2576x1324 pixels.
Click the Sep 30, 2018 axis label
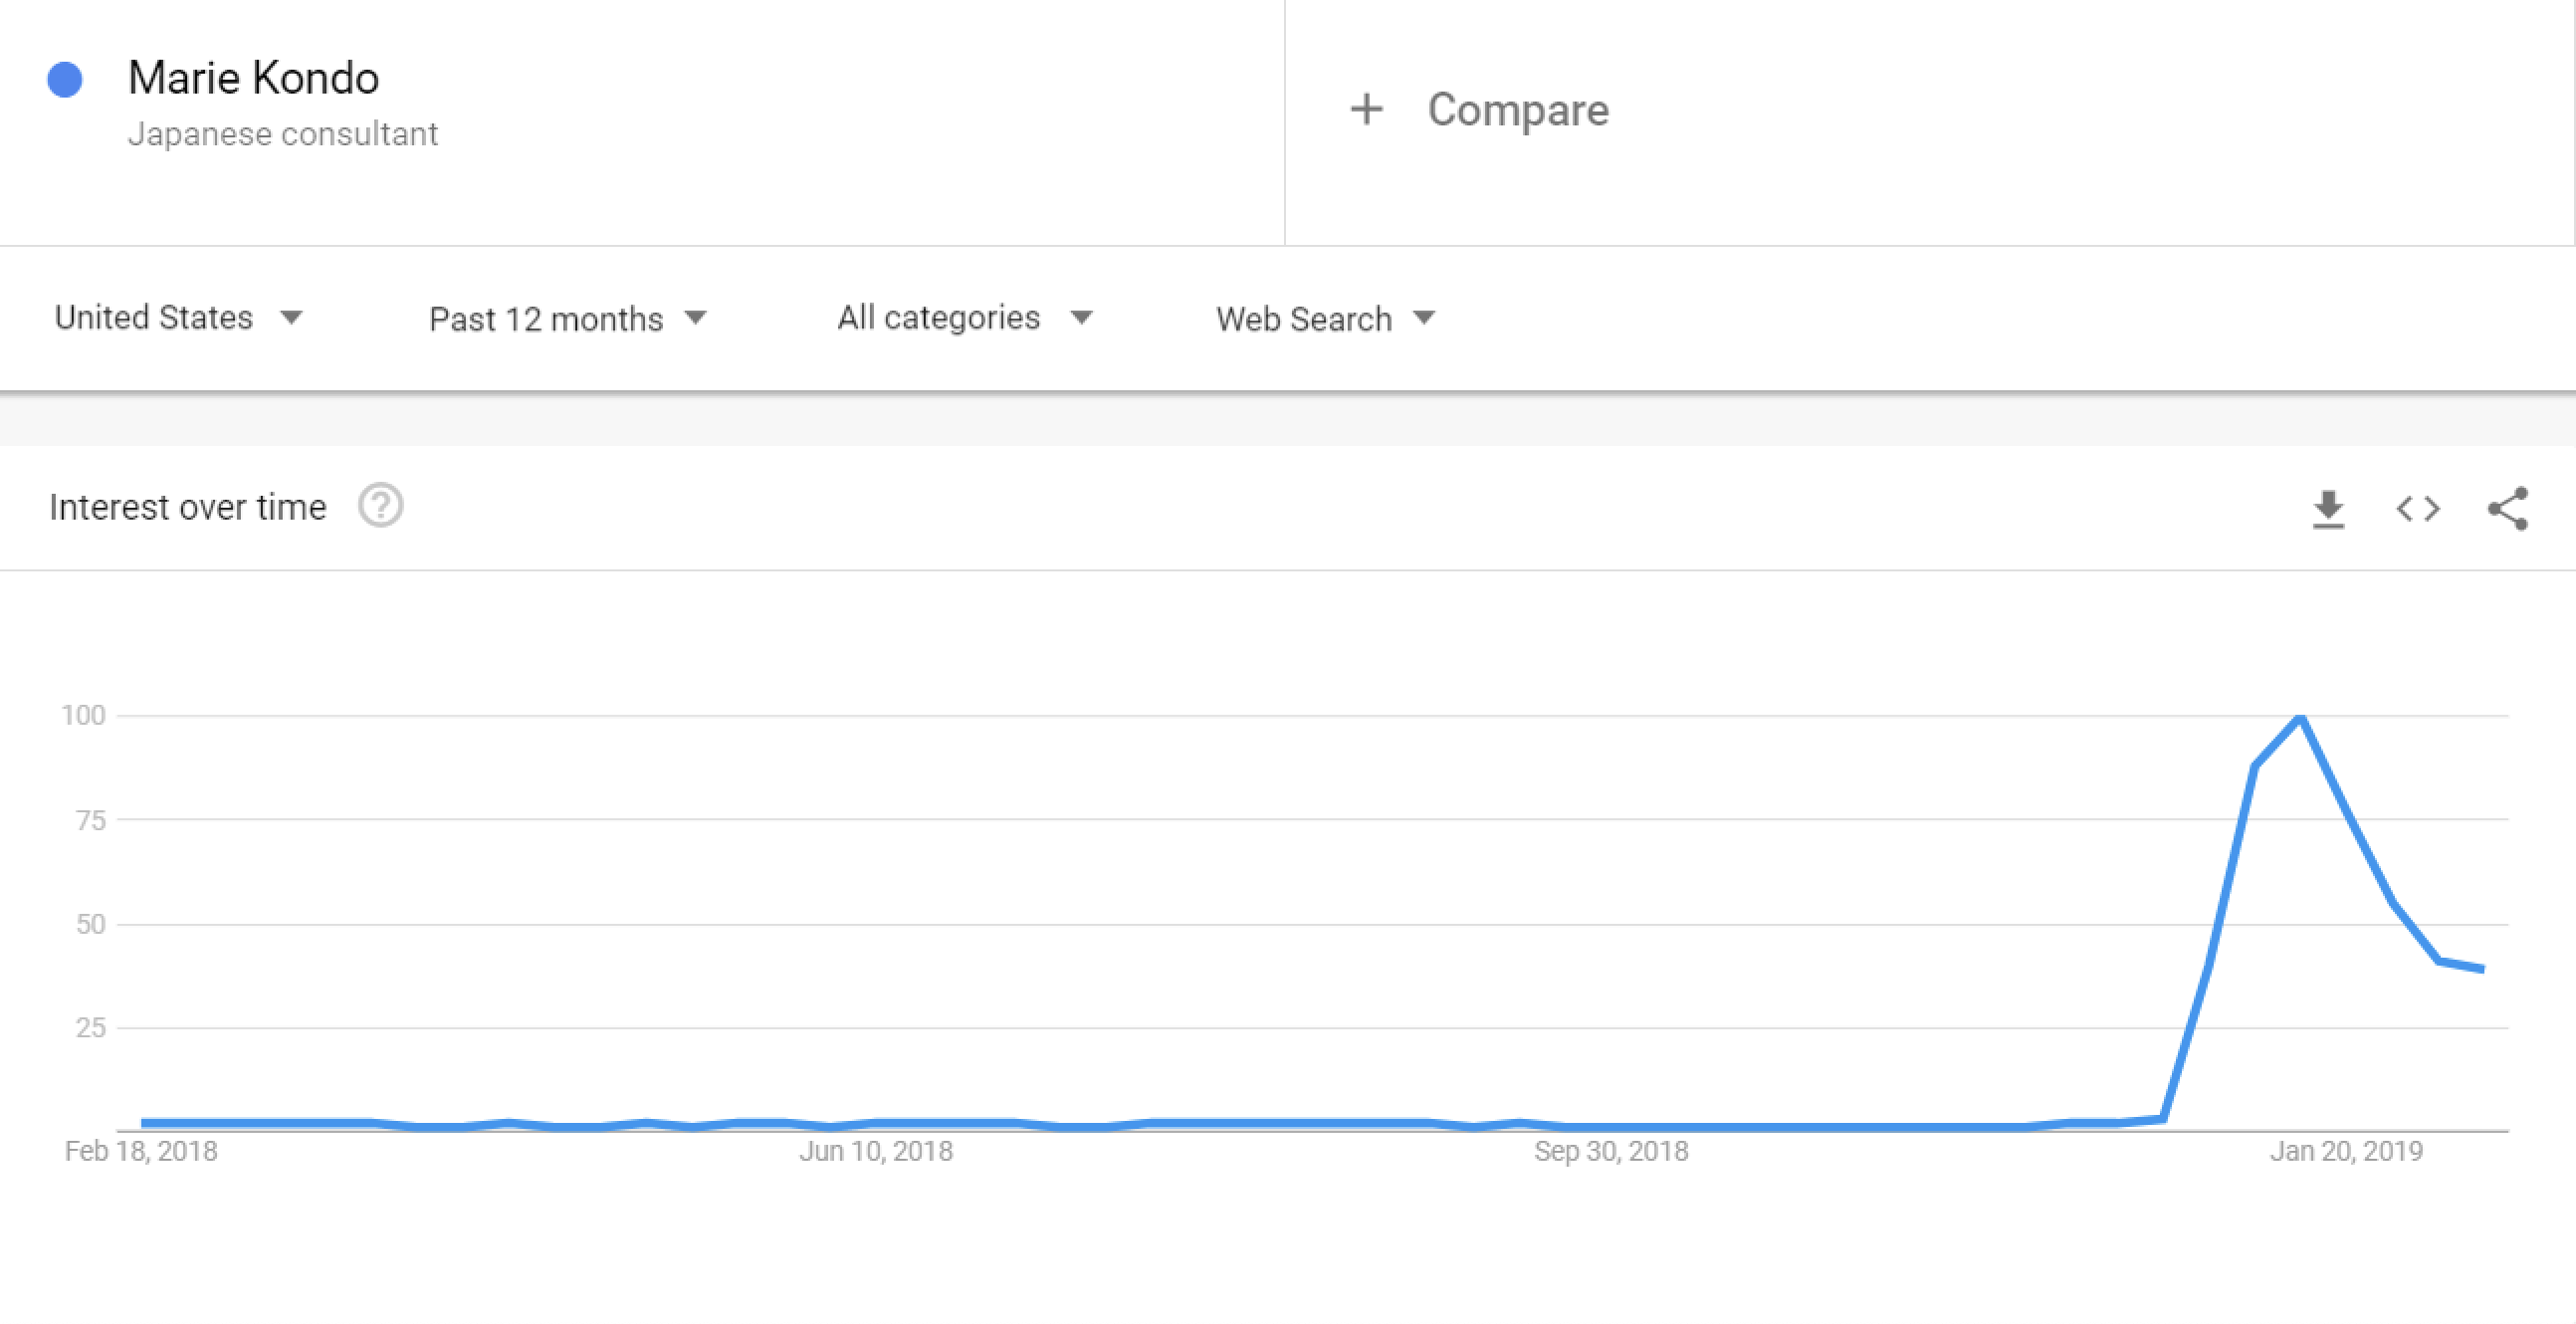coord(1611,1151)
